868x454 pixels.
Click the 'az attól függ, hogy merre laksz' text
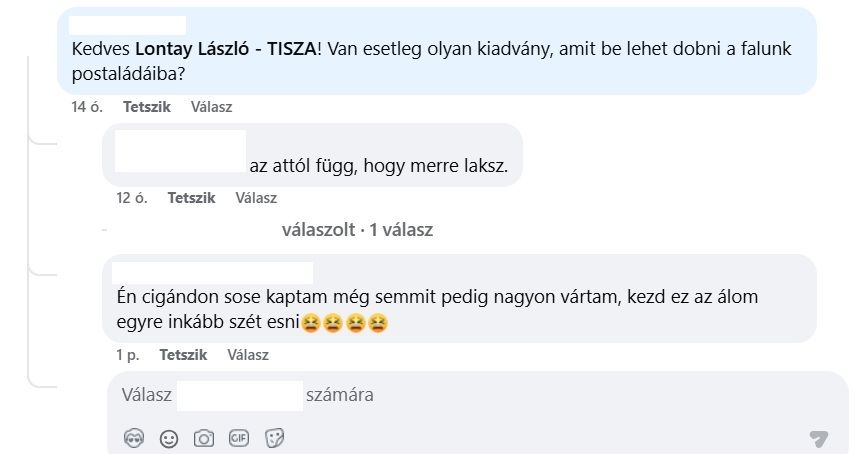[378, 166]
